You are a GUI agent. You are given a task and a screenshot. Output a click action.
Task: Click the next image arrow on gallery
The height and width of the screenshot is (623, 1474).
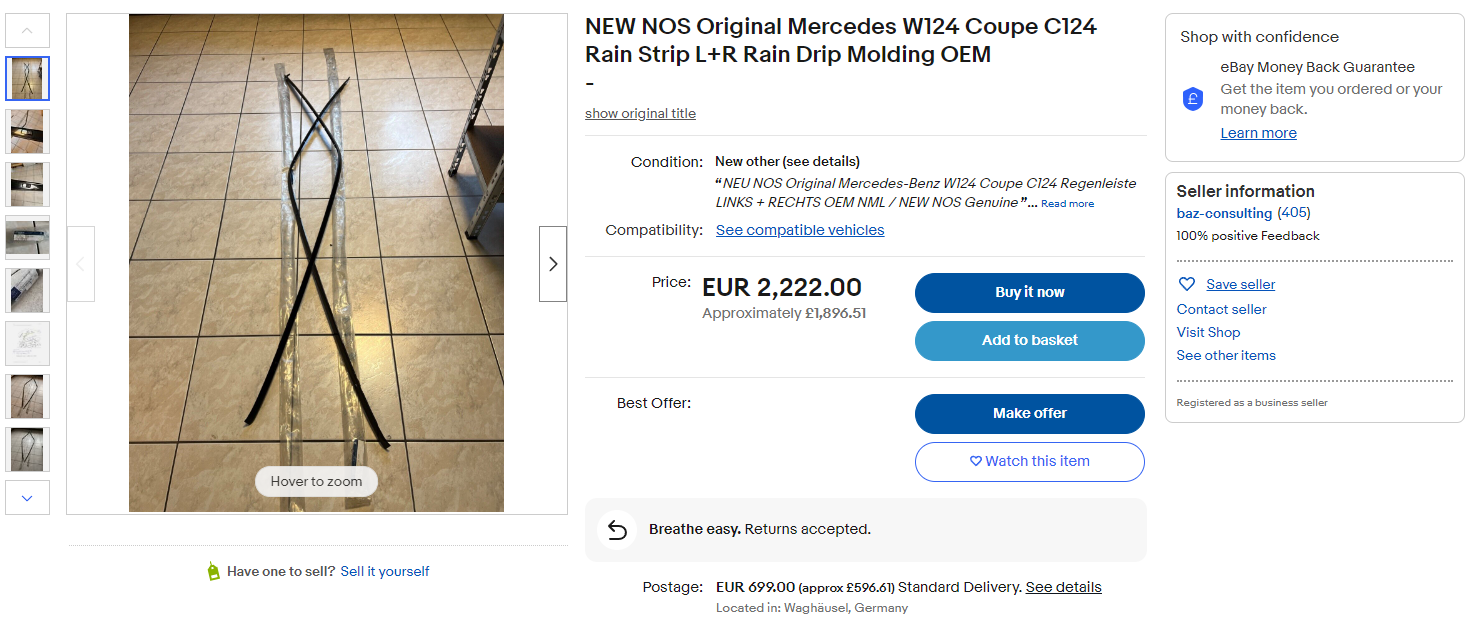click(553, 264)
